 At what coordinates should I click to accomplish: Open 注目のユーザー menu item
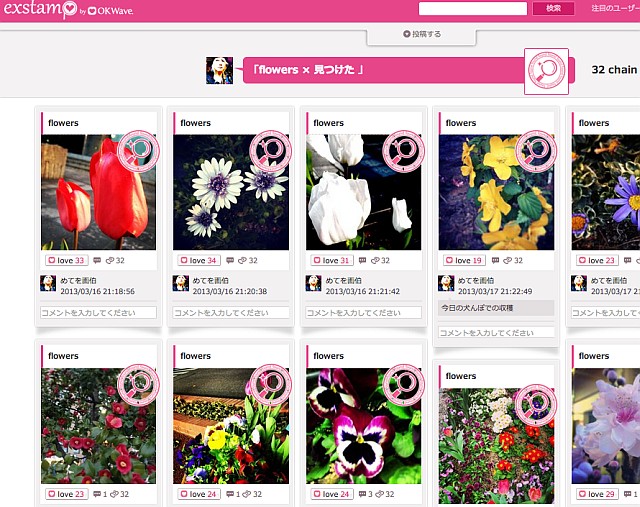[x=616, y=8]
